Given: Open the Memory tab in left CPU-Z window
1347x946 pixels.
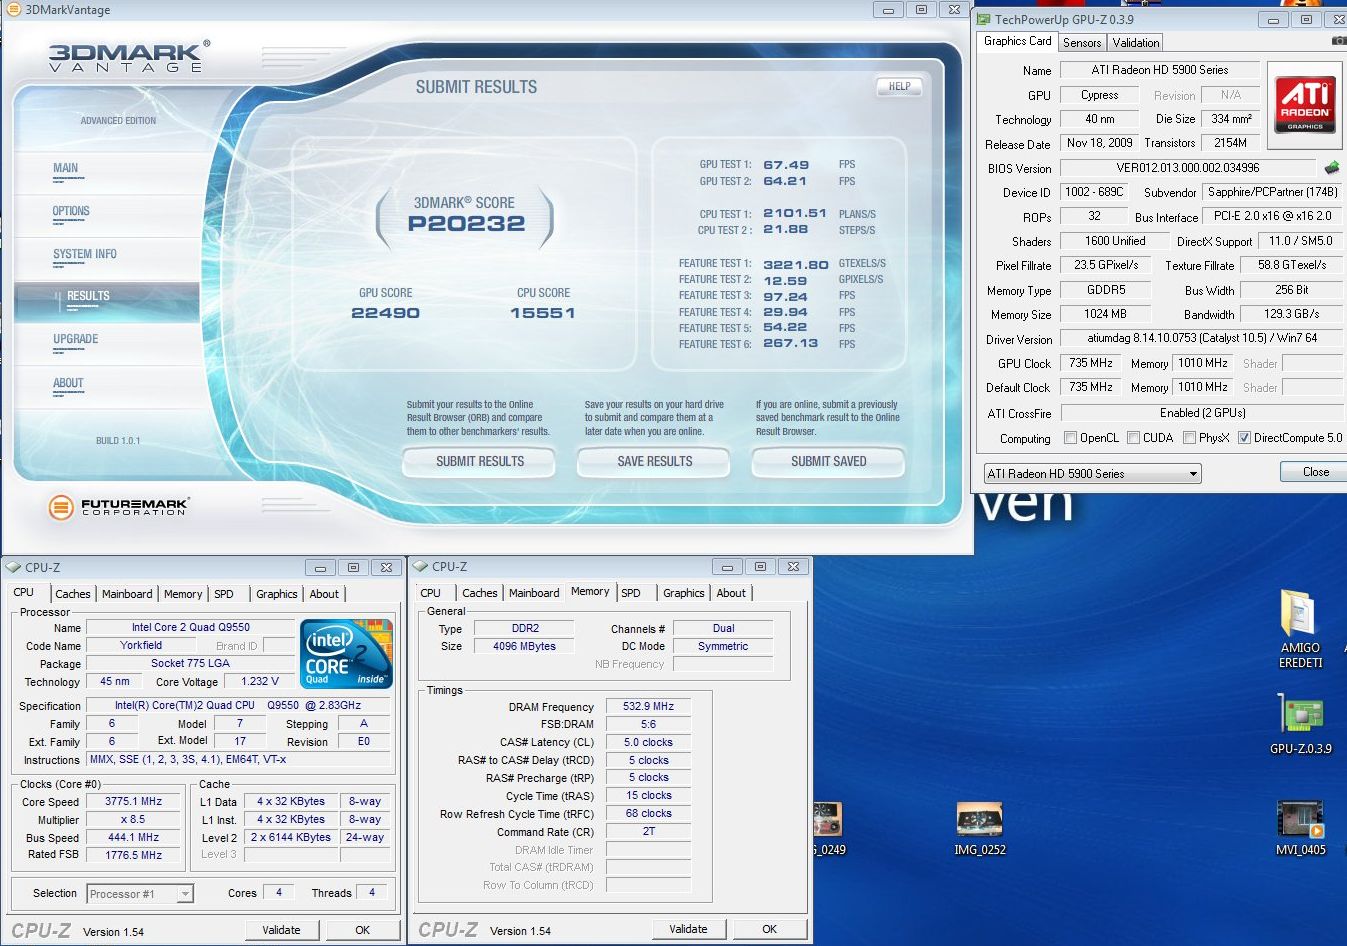Looking at the screenshot, I should pos(183,594).
